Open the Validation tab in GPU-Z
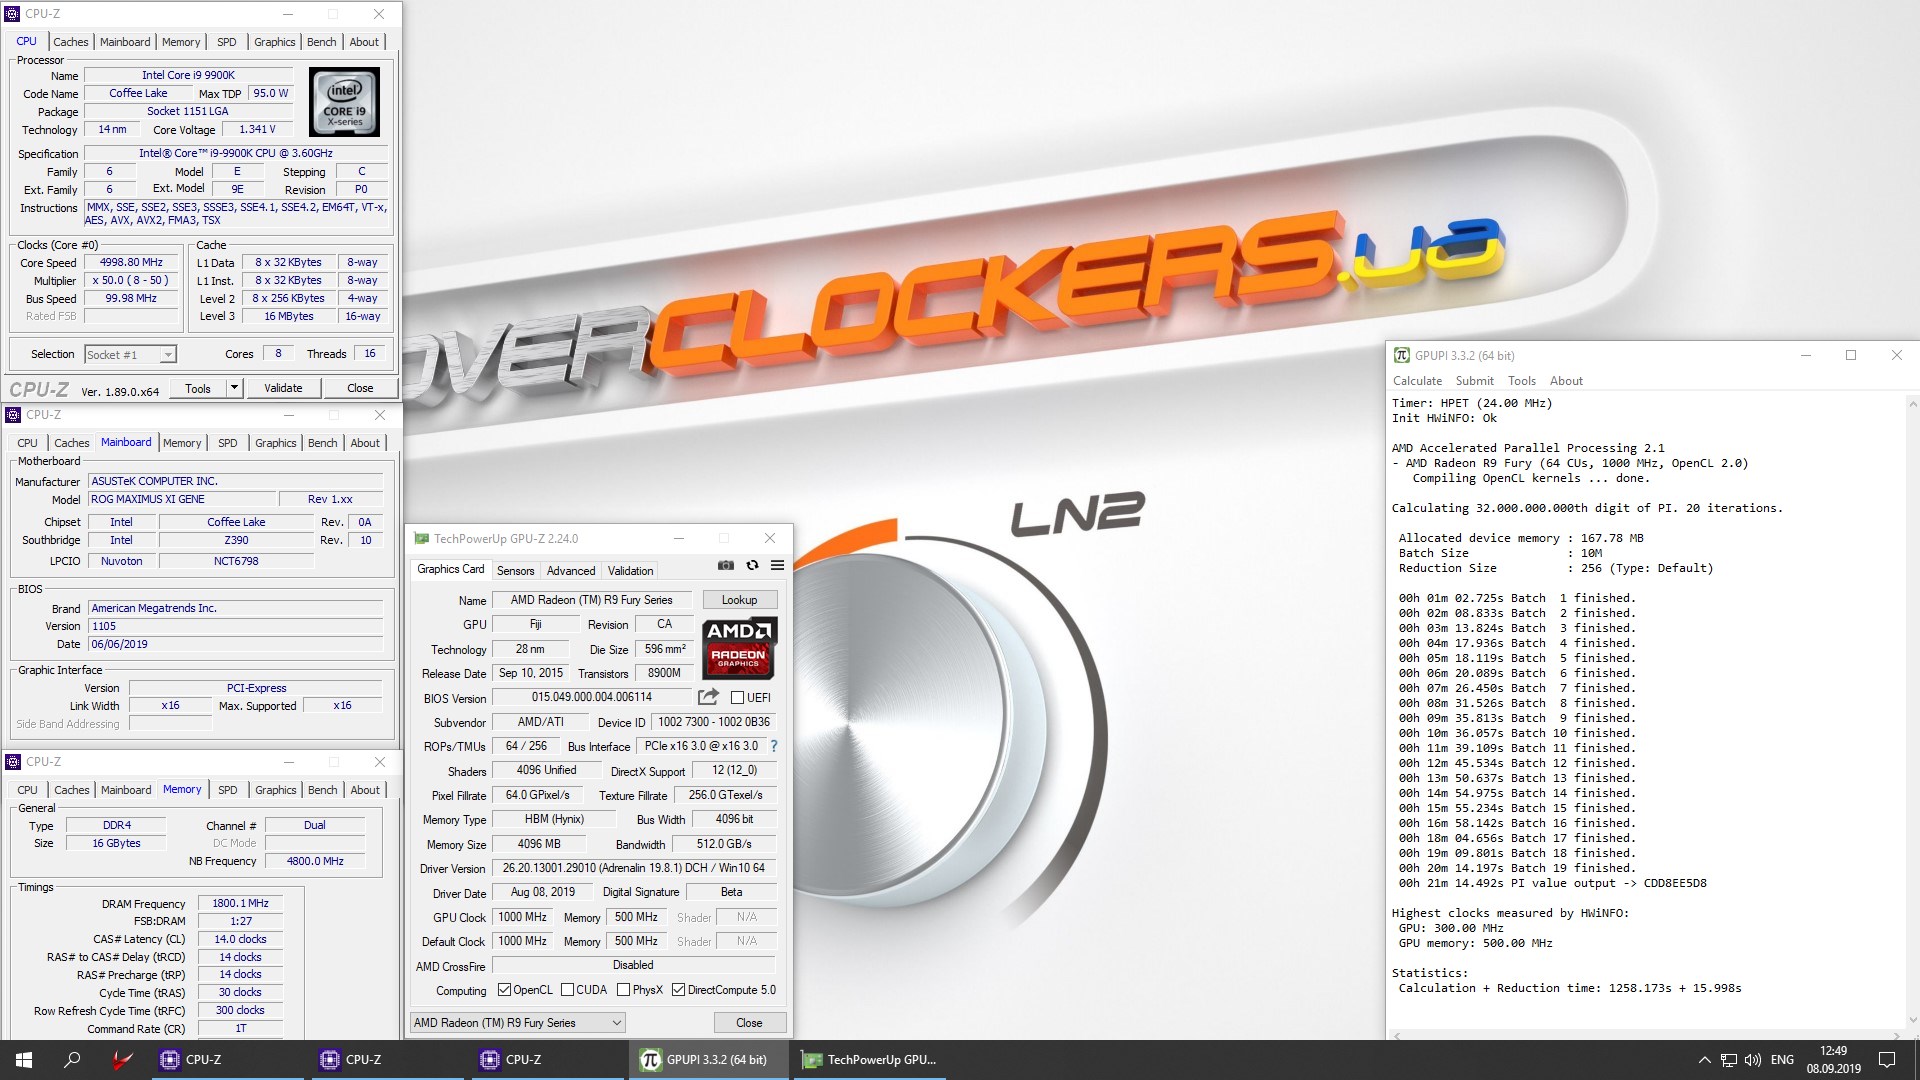Image resolution: width=1920 pixels, height=1080 pixels. 630,571
